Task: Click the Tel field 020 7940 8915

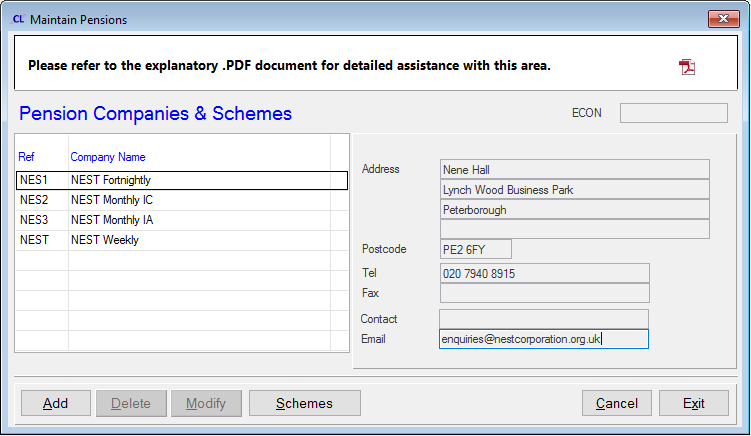Action: (545, 273)
